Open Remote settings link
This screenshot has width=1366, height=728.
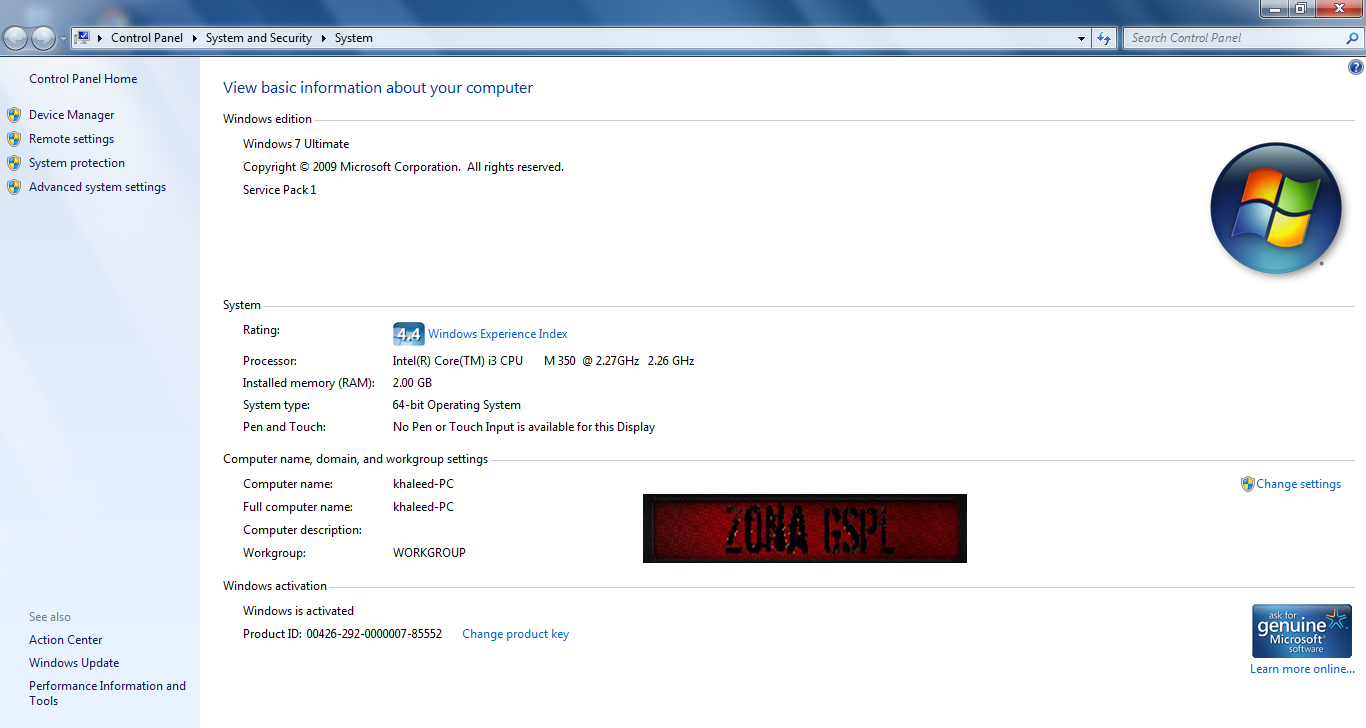72,139
